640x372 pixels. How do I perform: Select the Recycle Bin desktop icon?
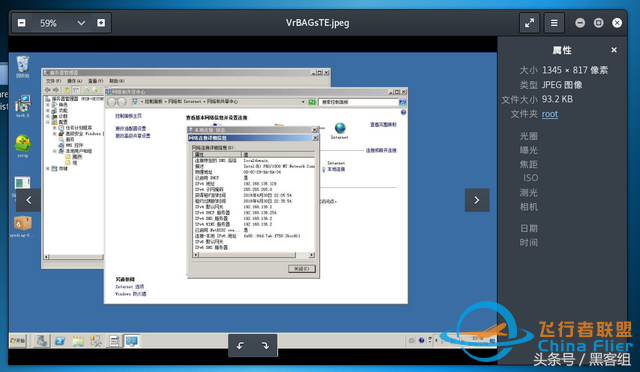[22, 67]
